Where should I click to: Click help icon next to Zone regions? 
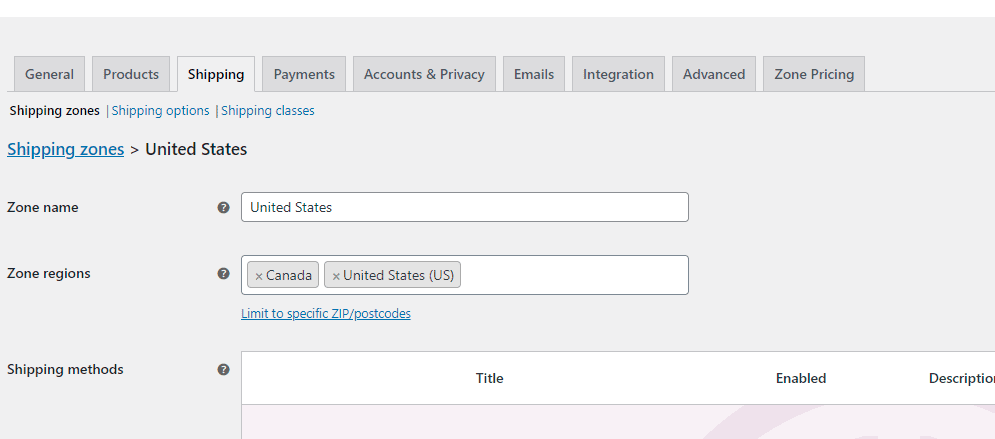pyautogui.click(x=223, y=273)
